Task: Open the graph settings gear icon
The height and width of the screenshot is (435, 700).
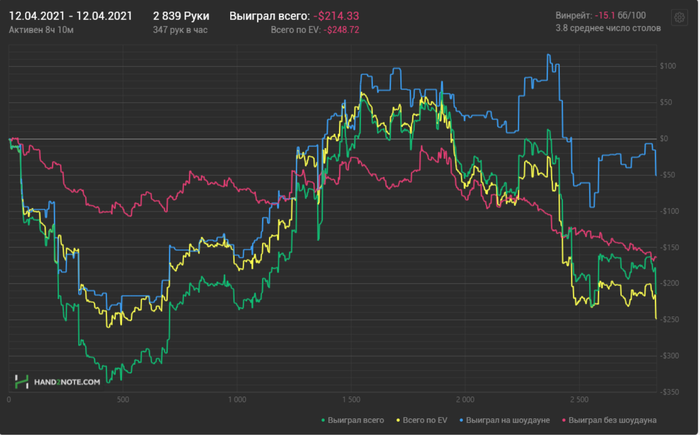Action: [x=679, y=18]
